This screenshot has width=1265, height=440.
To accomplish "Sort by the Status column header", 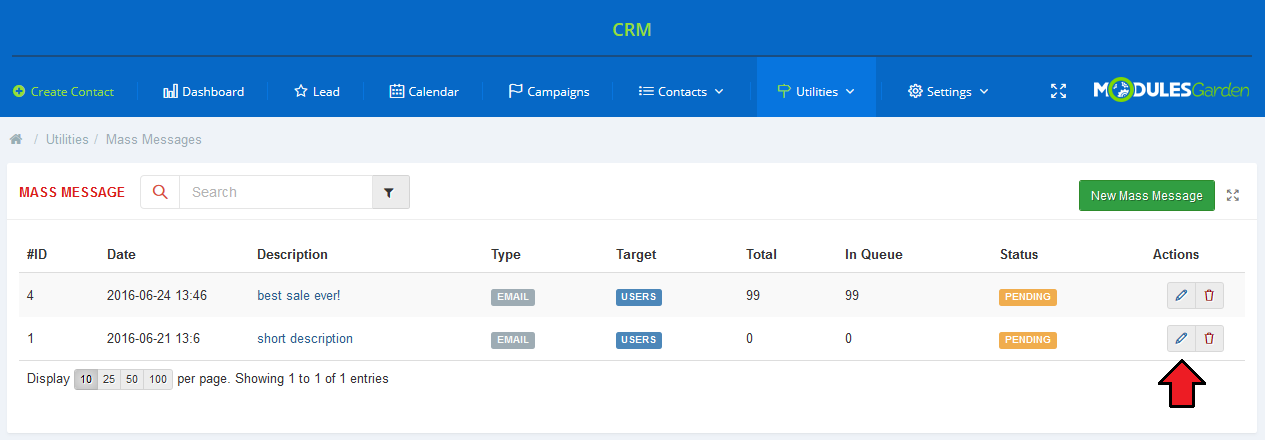I will click(1019, 254).
